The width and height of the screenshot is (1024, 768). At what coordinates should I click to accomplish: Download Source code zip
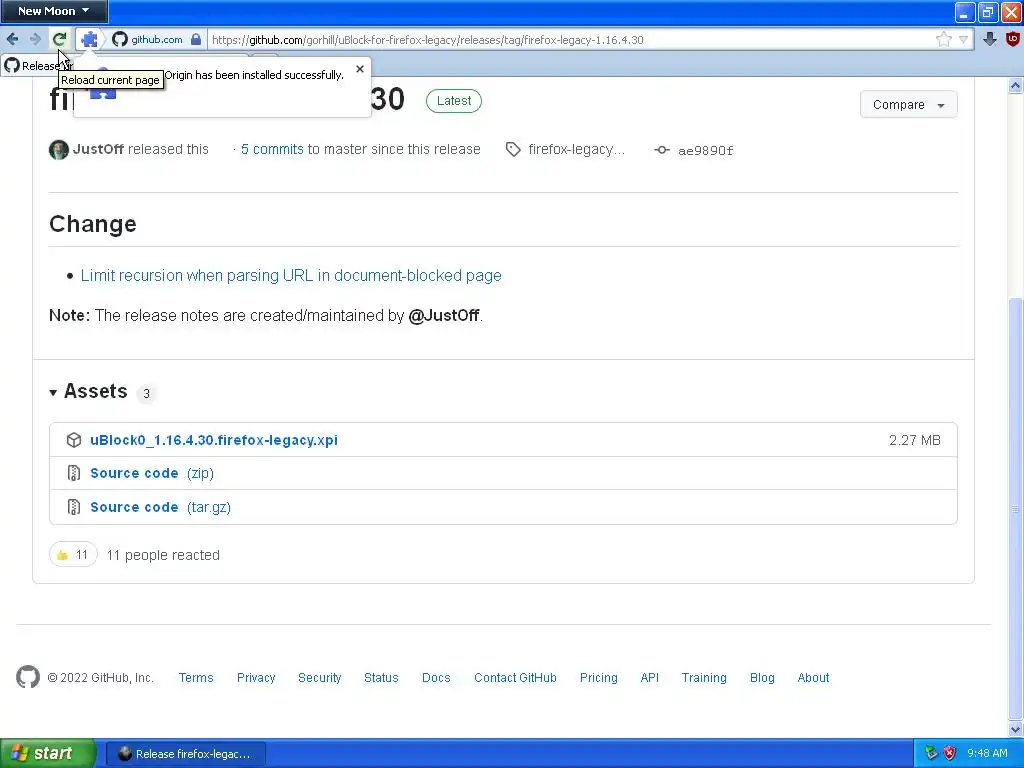[x=152, y=473]
